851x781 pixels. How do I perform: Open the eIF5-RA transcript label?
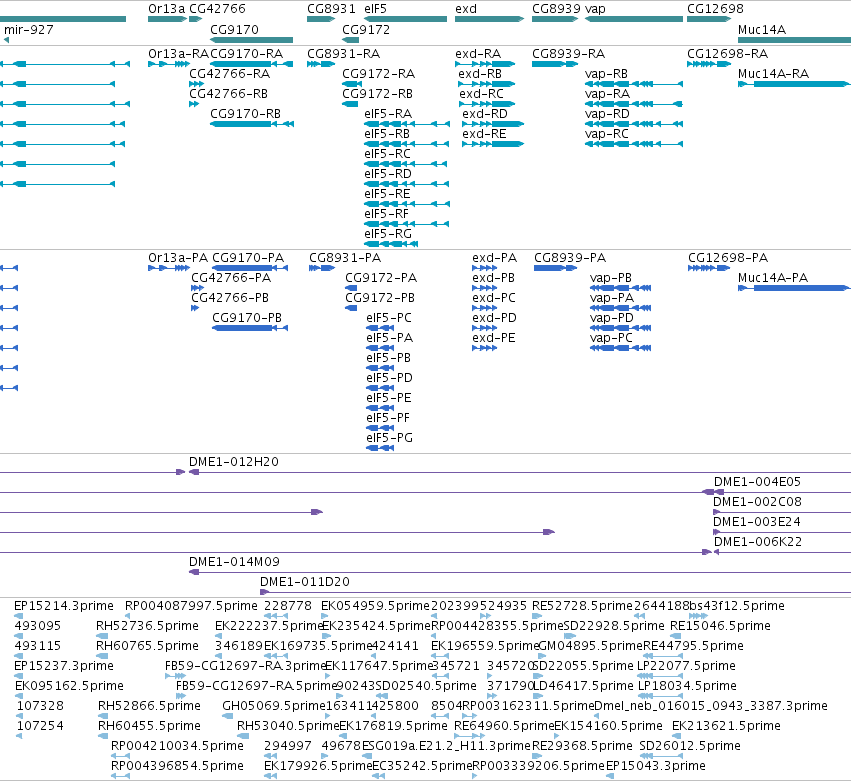pyautogui.click(x=388, y=114)
